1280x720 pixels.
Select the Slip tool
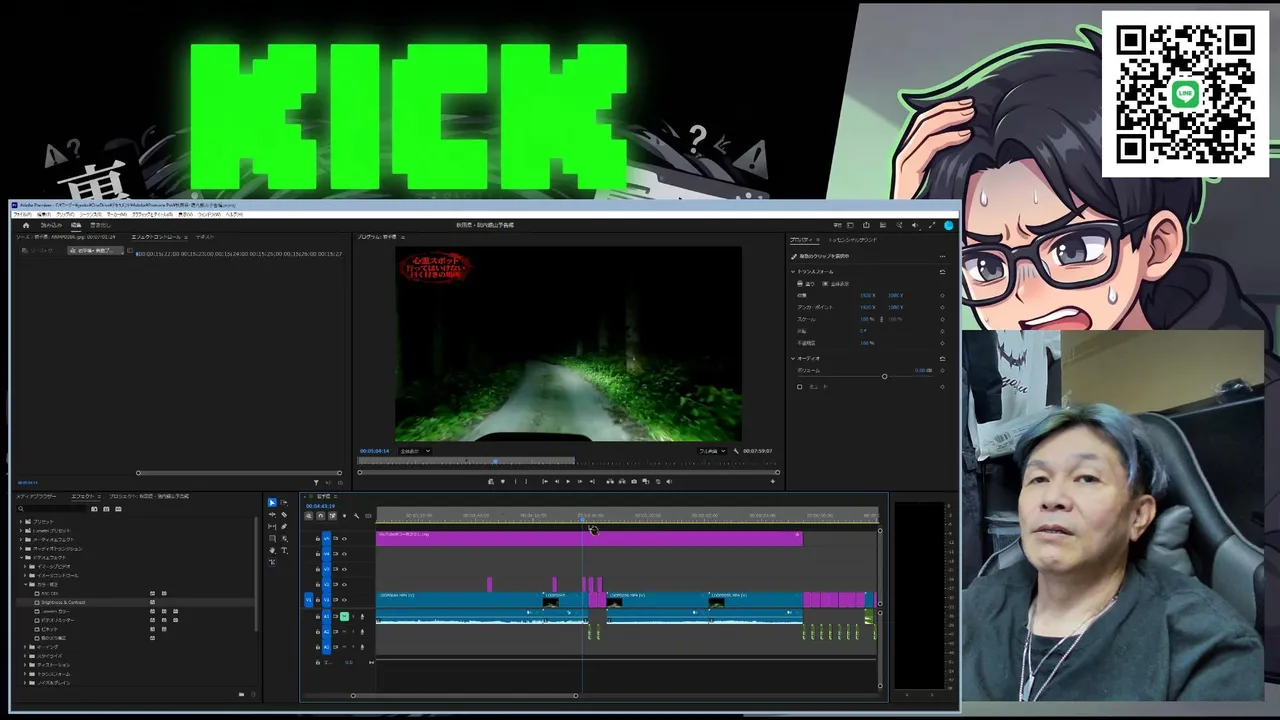(272, 527)
